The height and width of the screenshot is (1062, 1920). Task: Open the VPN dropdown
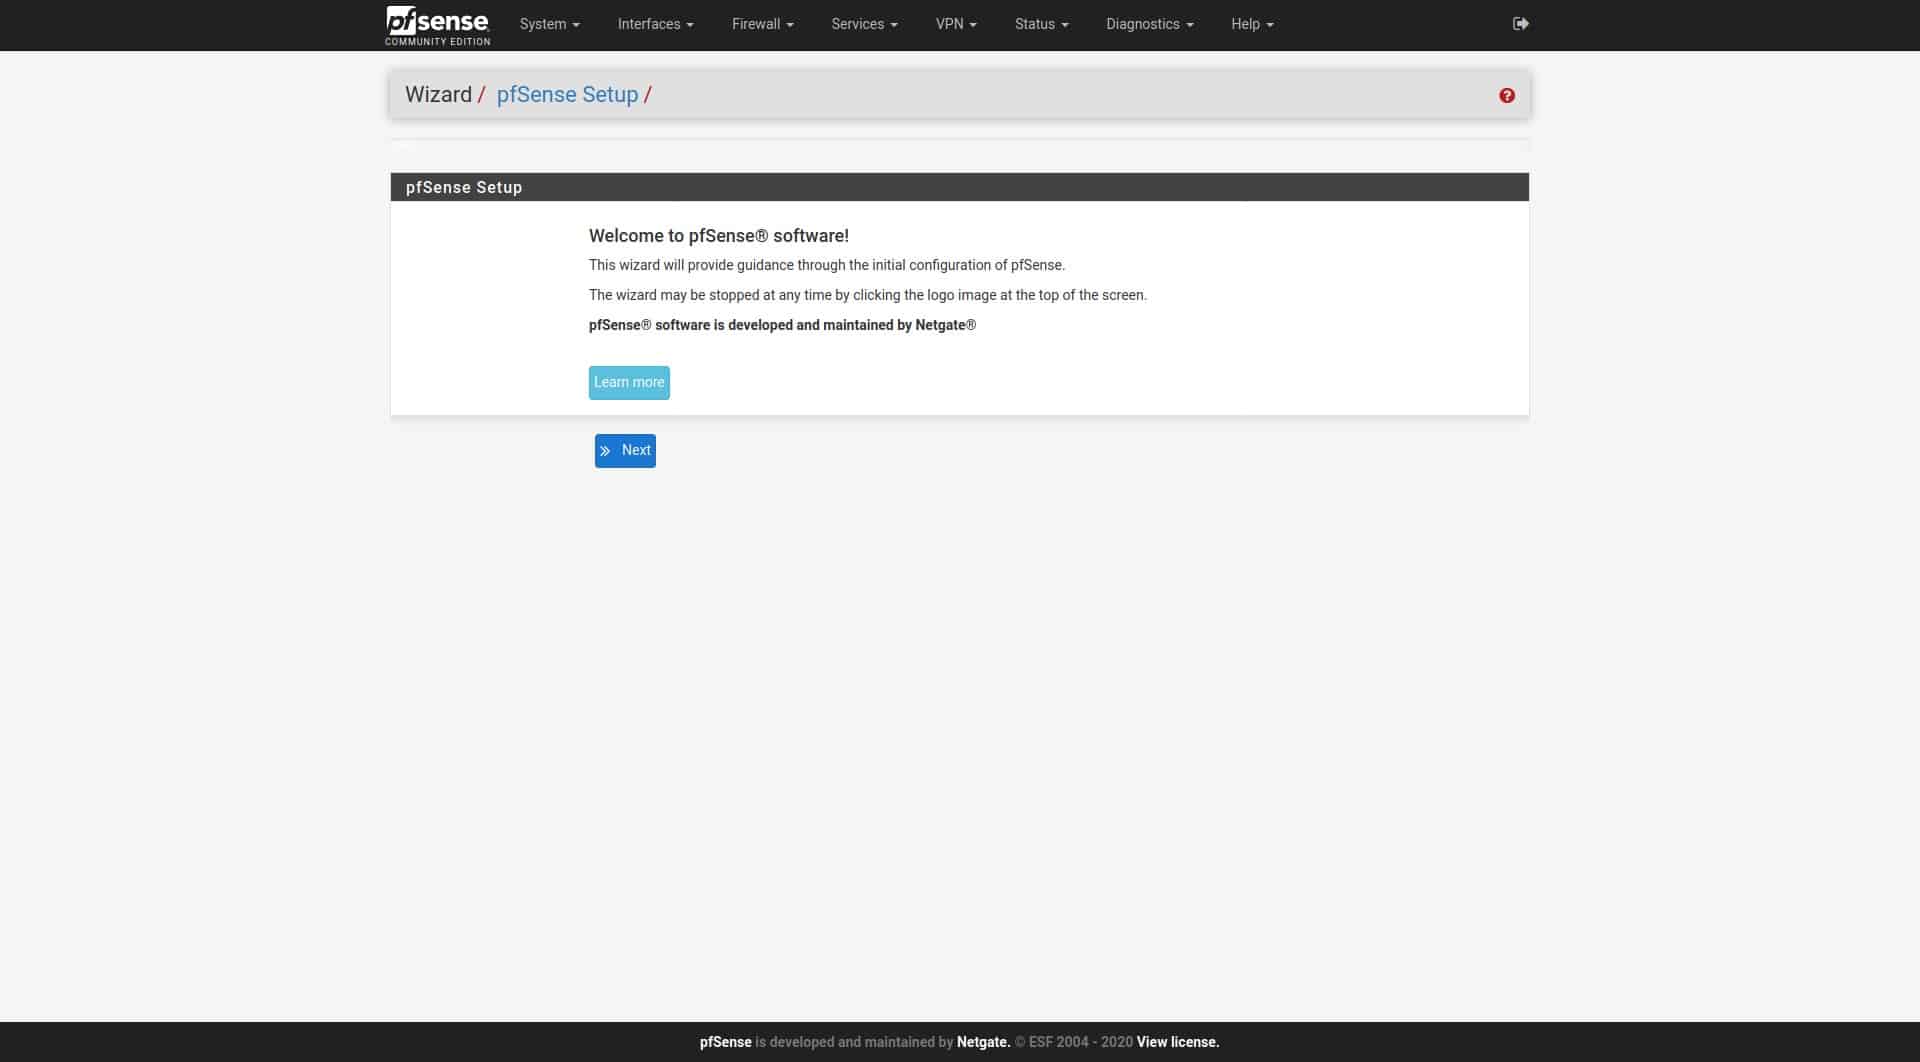[x=956, y=24]
